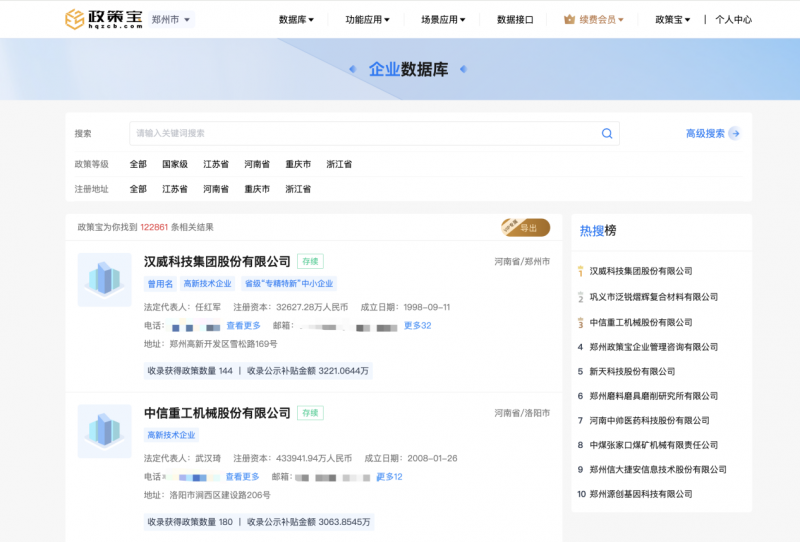Viewport: 800px width, 542px height.
Task: Click 收录公示补贴金额 3063.8545万 stat
Action: click(309, 522)
